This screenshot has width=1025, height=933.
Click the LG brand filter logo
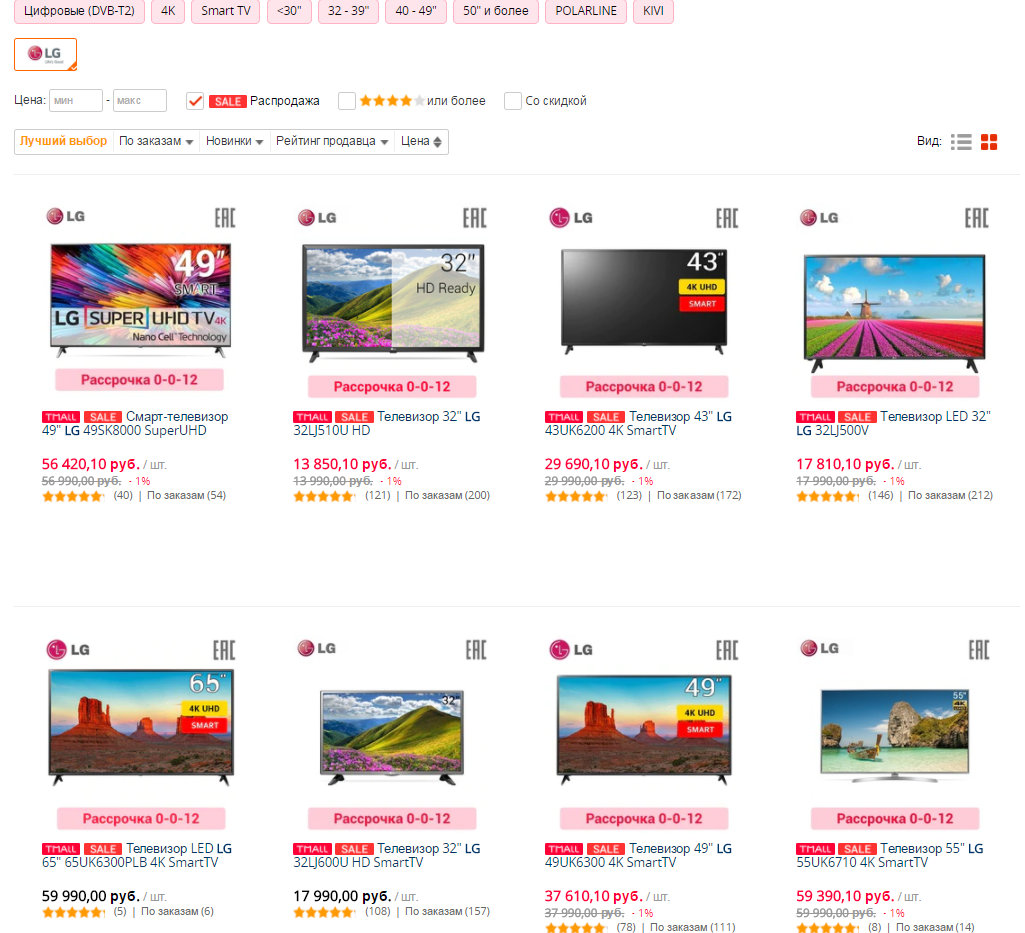[45, 54]
